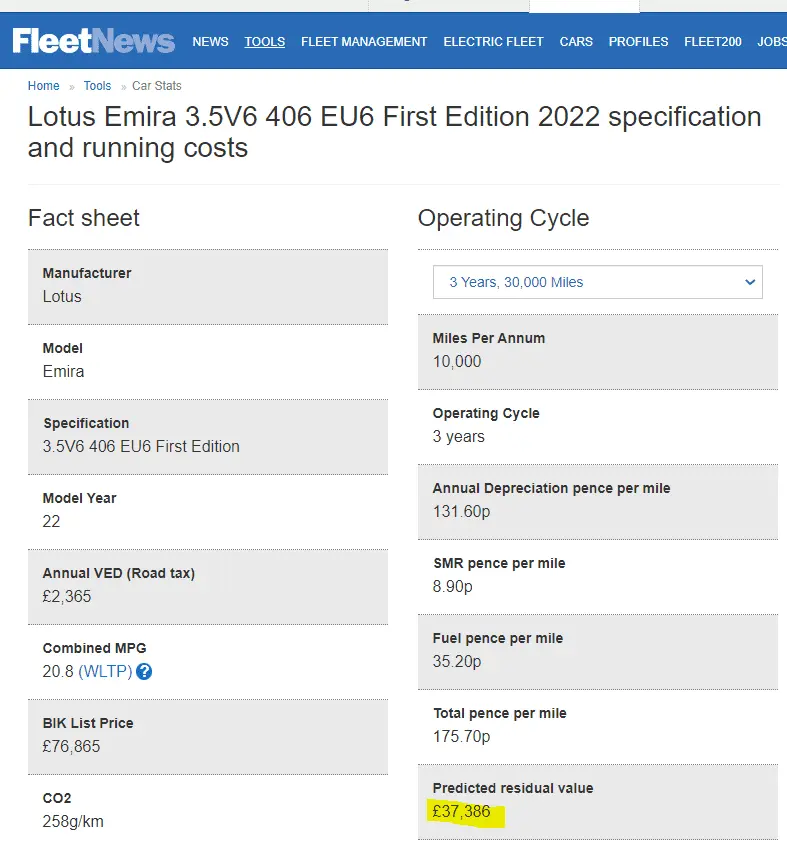Viewport: 787px width, 848px height.
Task: Open the NEWS menu
Action: click(x=210, y=42)
